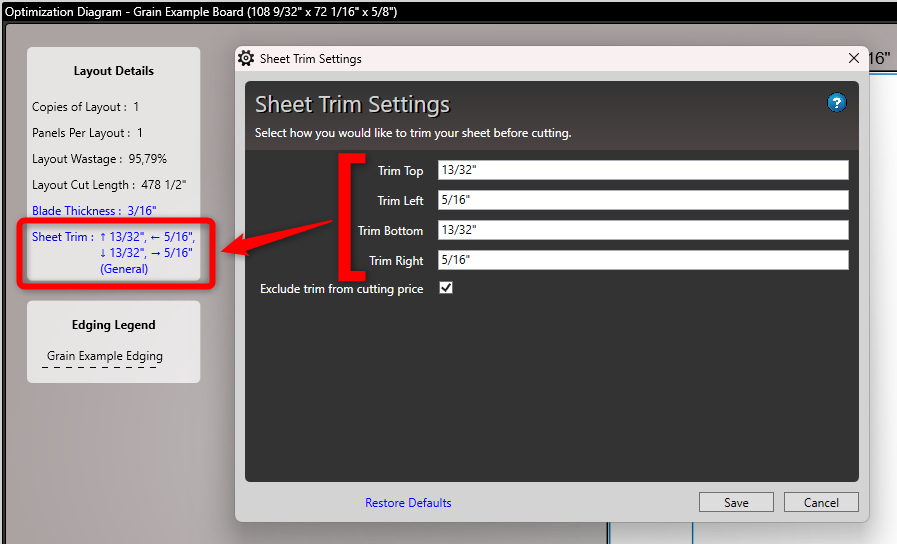Save the sheet trim settings
Viewport: 897px width, 544px height.
(736, 502)
